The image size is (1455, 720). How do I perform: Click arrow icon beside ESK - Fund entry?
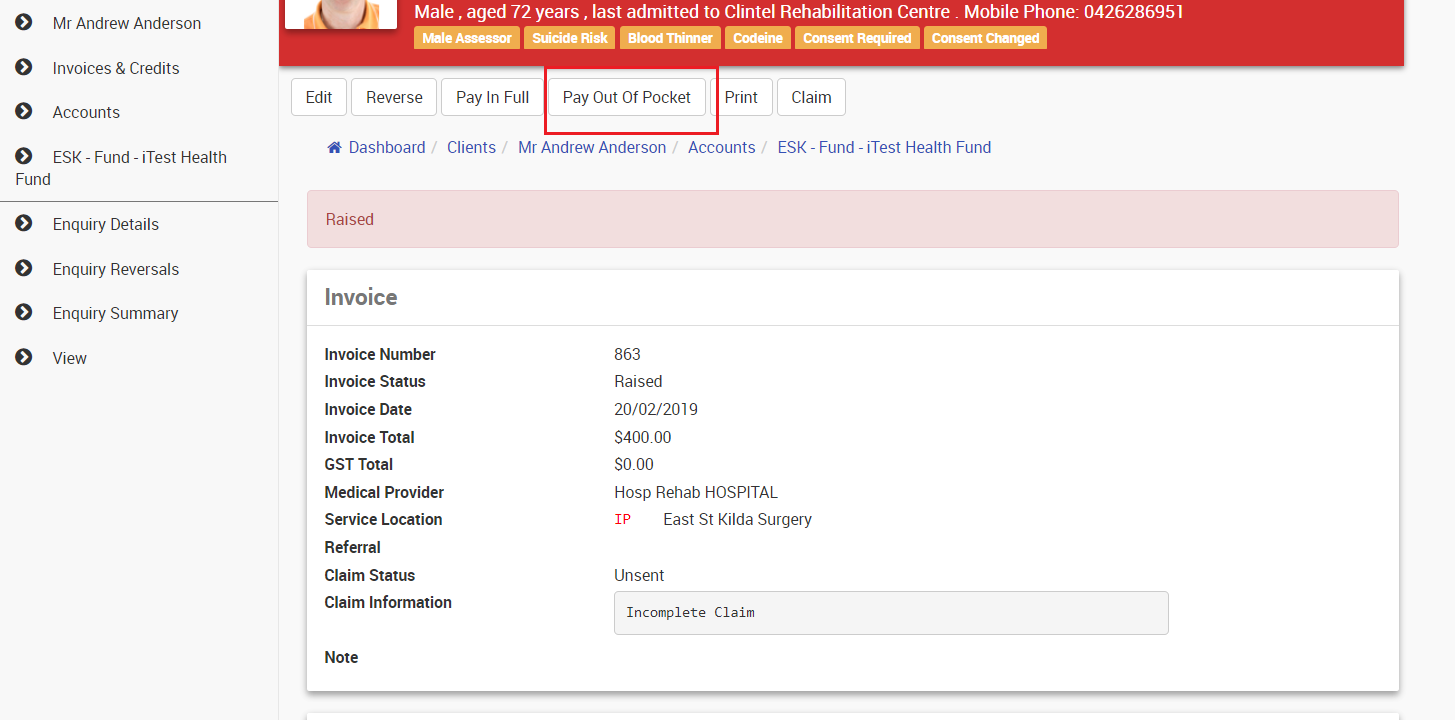[24, 156]
